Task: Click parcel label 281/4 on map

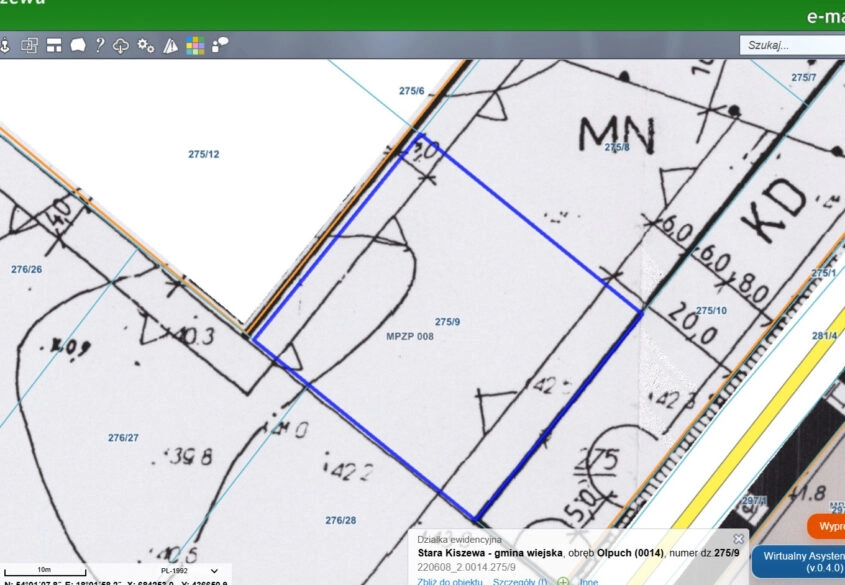Action: point(825,336)
